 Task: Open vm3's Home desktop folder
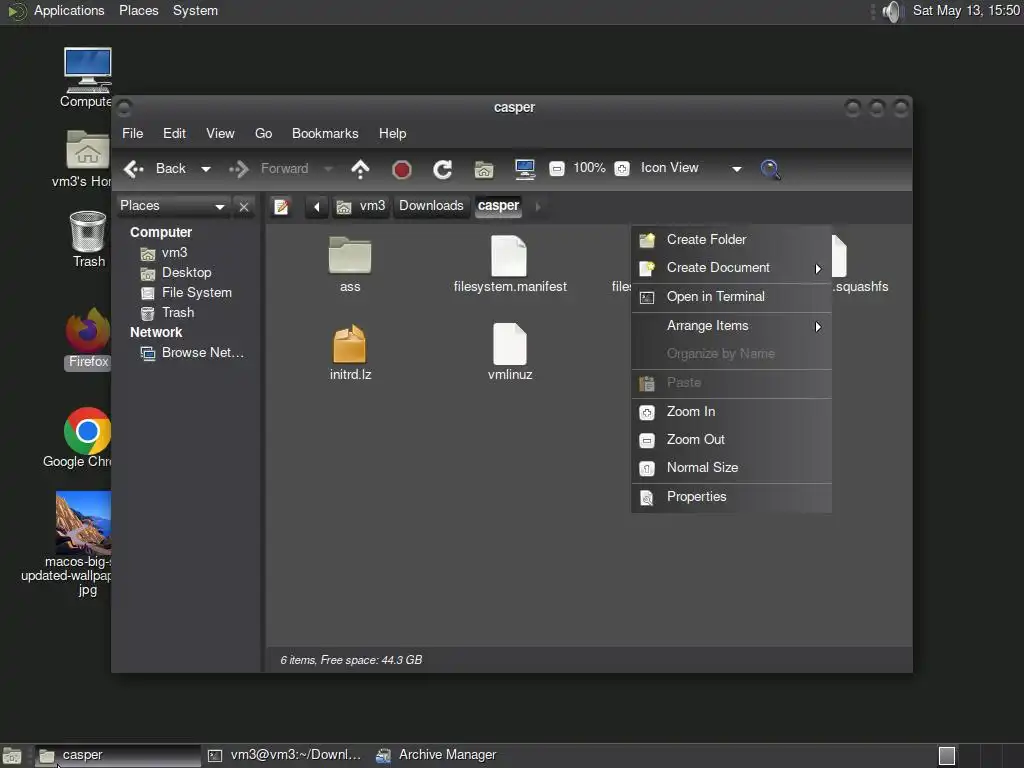88,150
